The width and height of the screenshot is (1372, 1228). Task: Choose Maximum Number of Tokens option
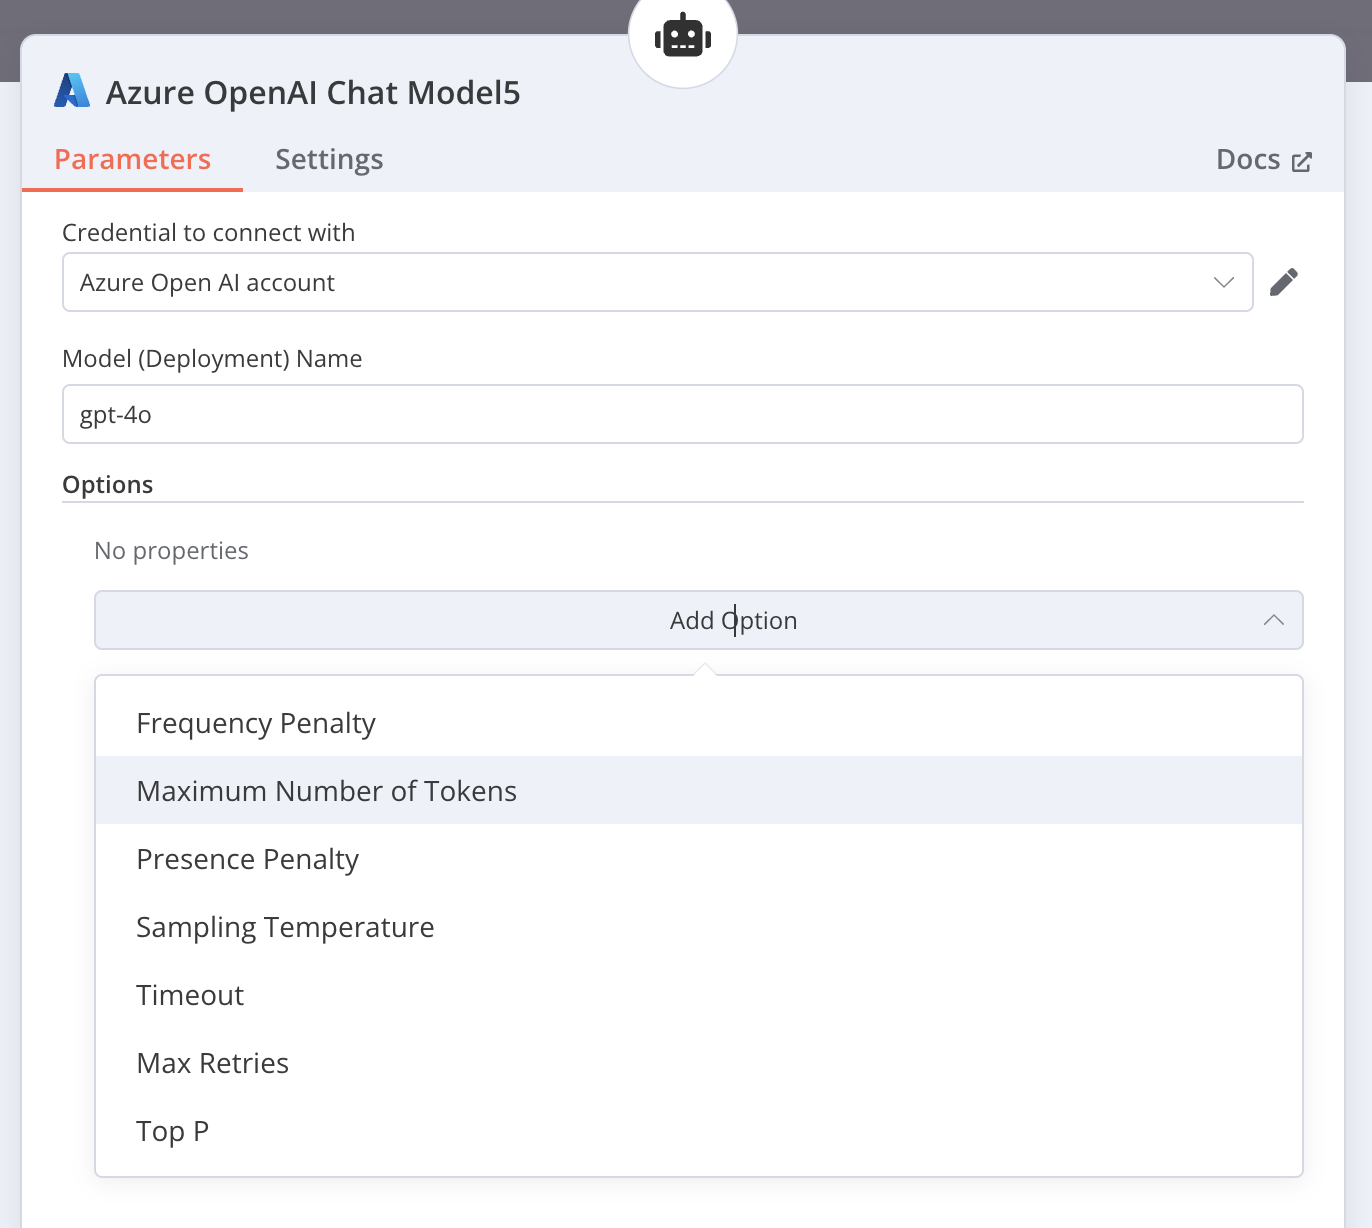point(326,791)
